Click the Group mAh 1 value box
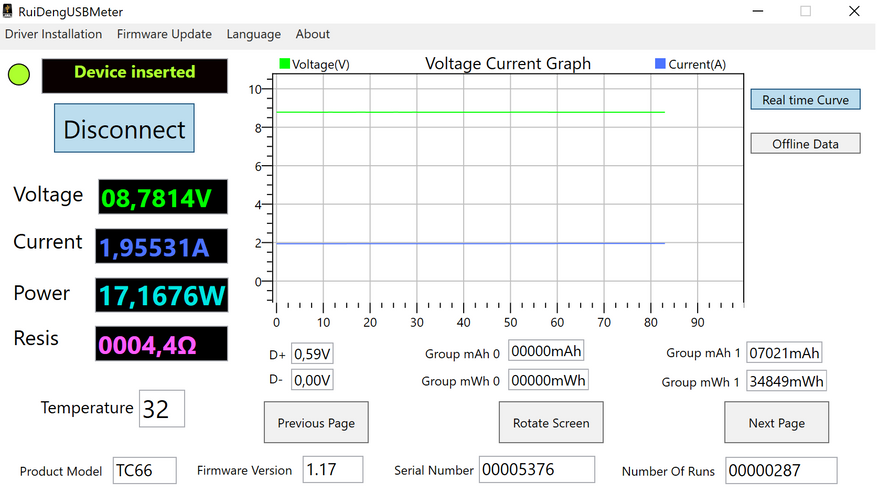Viewport: 877px width, 502px height. coord(784,353)
